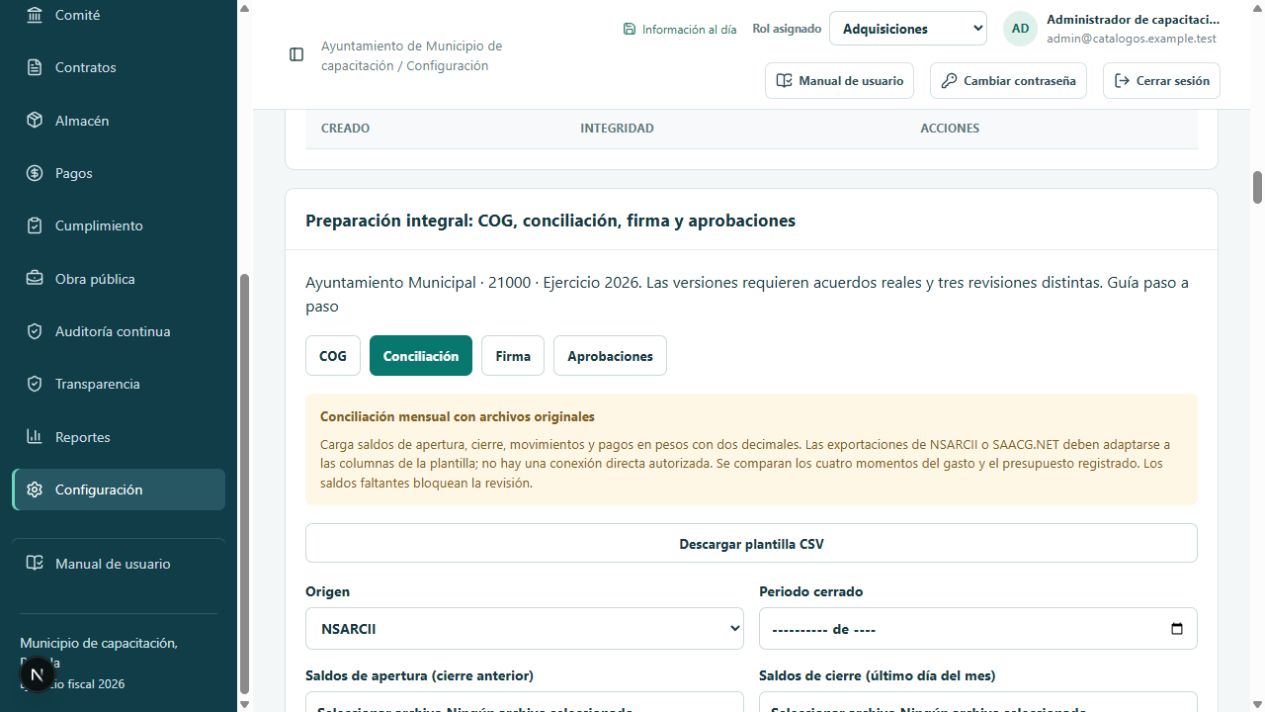The image size is (1265, 712).
Task: Click the round N logo badge
Action: [37, 675]
